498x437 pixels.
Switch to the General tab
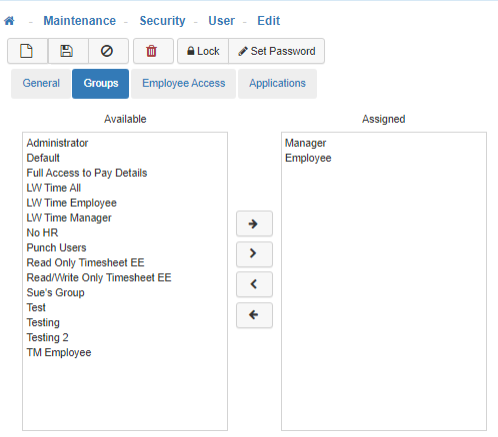41,83
